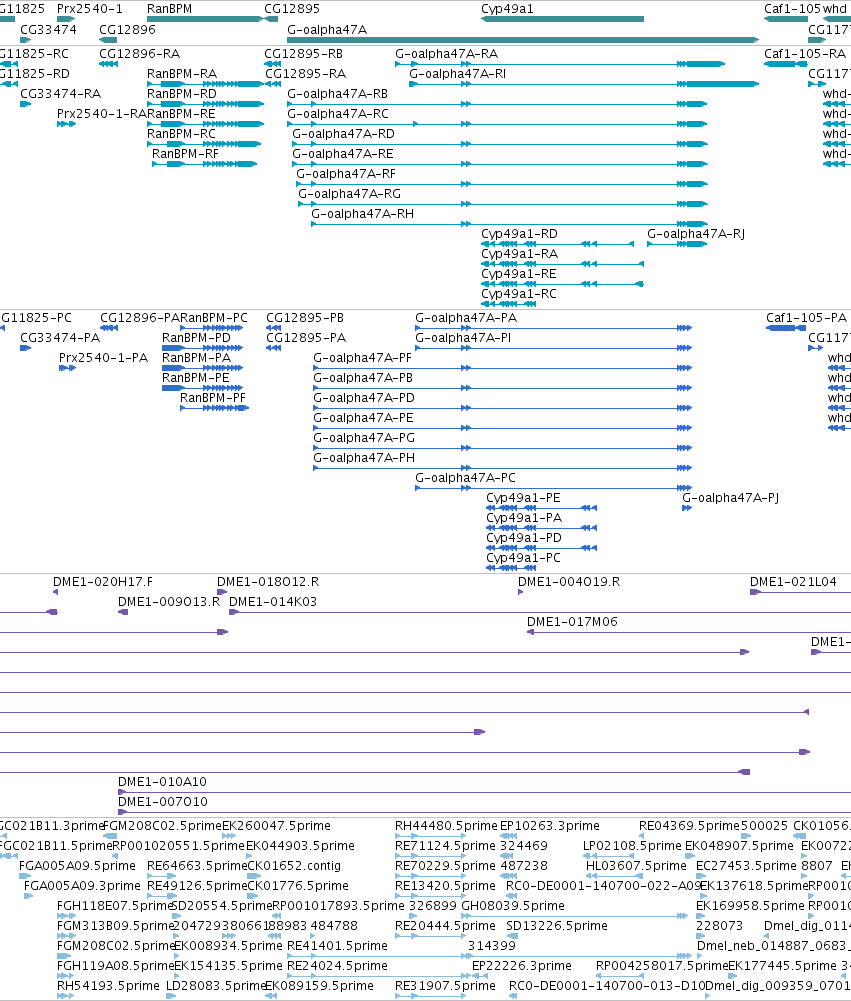Open EST label GH08039.5prime
The height and width of the screenshot is (1001, 851).
pos(513,906)
